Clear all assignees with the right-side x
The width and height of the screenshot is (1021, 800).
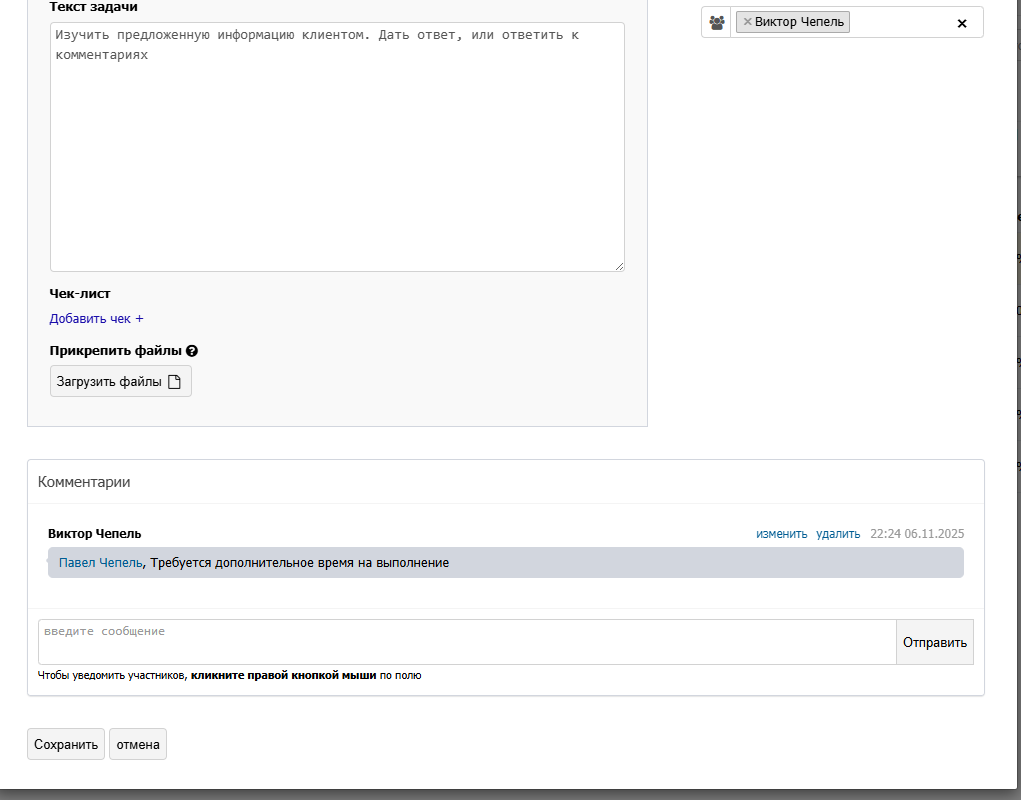962,23
